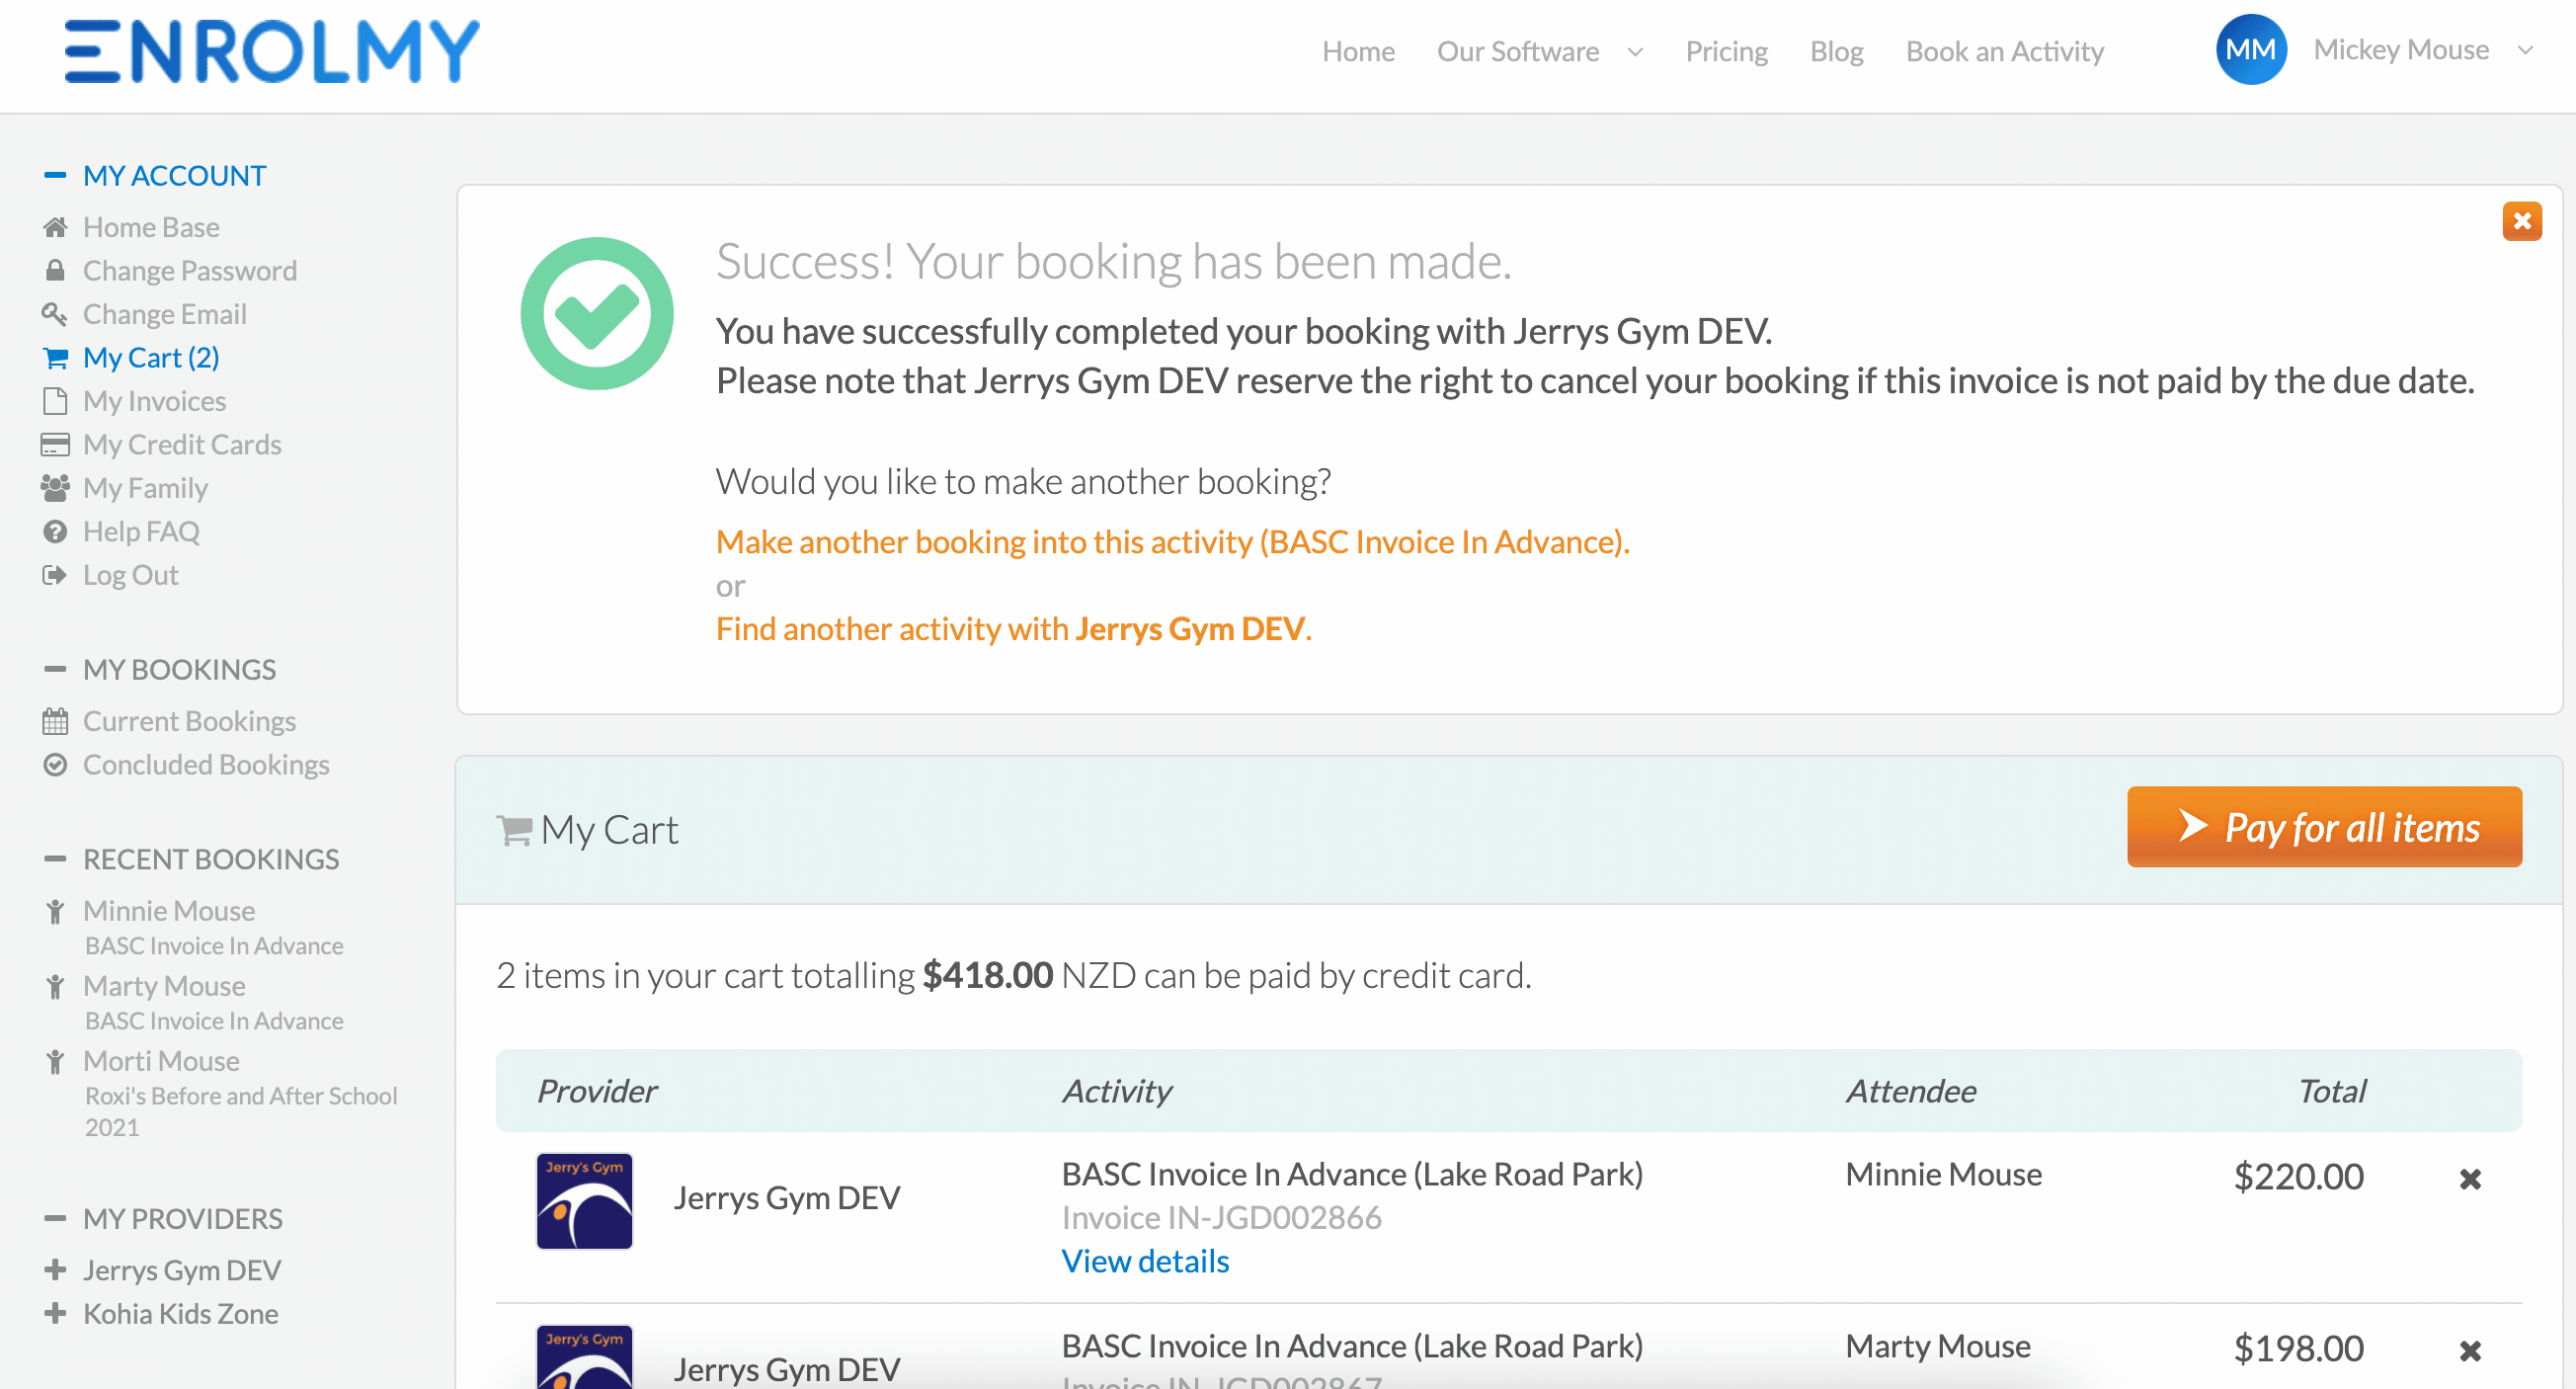Expand the Kohia Kids Zone provider
The width and height of the screenshot is (2576, 1389).
coord(55,1313)
